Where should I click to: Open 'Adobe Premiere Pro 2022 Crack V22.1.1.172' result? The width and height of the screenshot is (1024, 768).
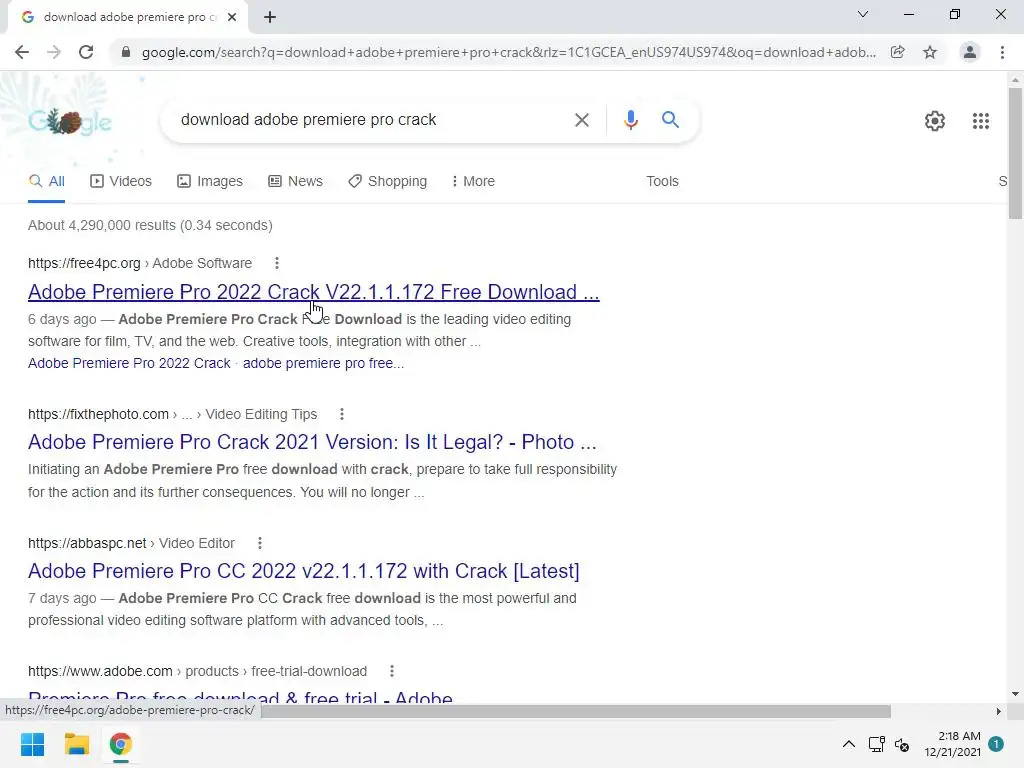point(313,292)
